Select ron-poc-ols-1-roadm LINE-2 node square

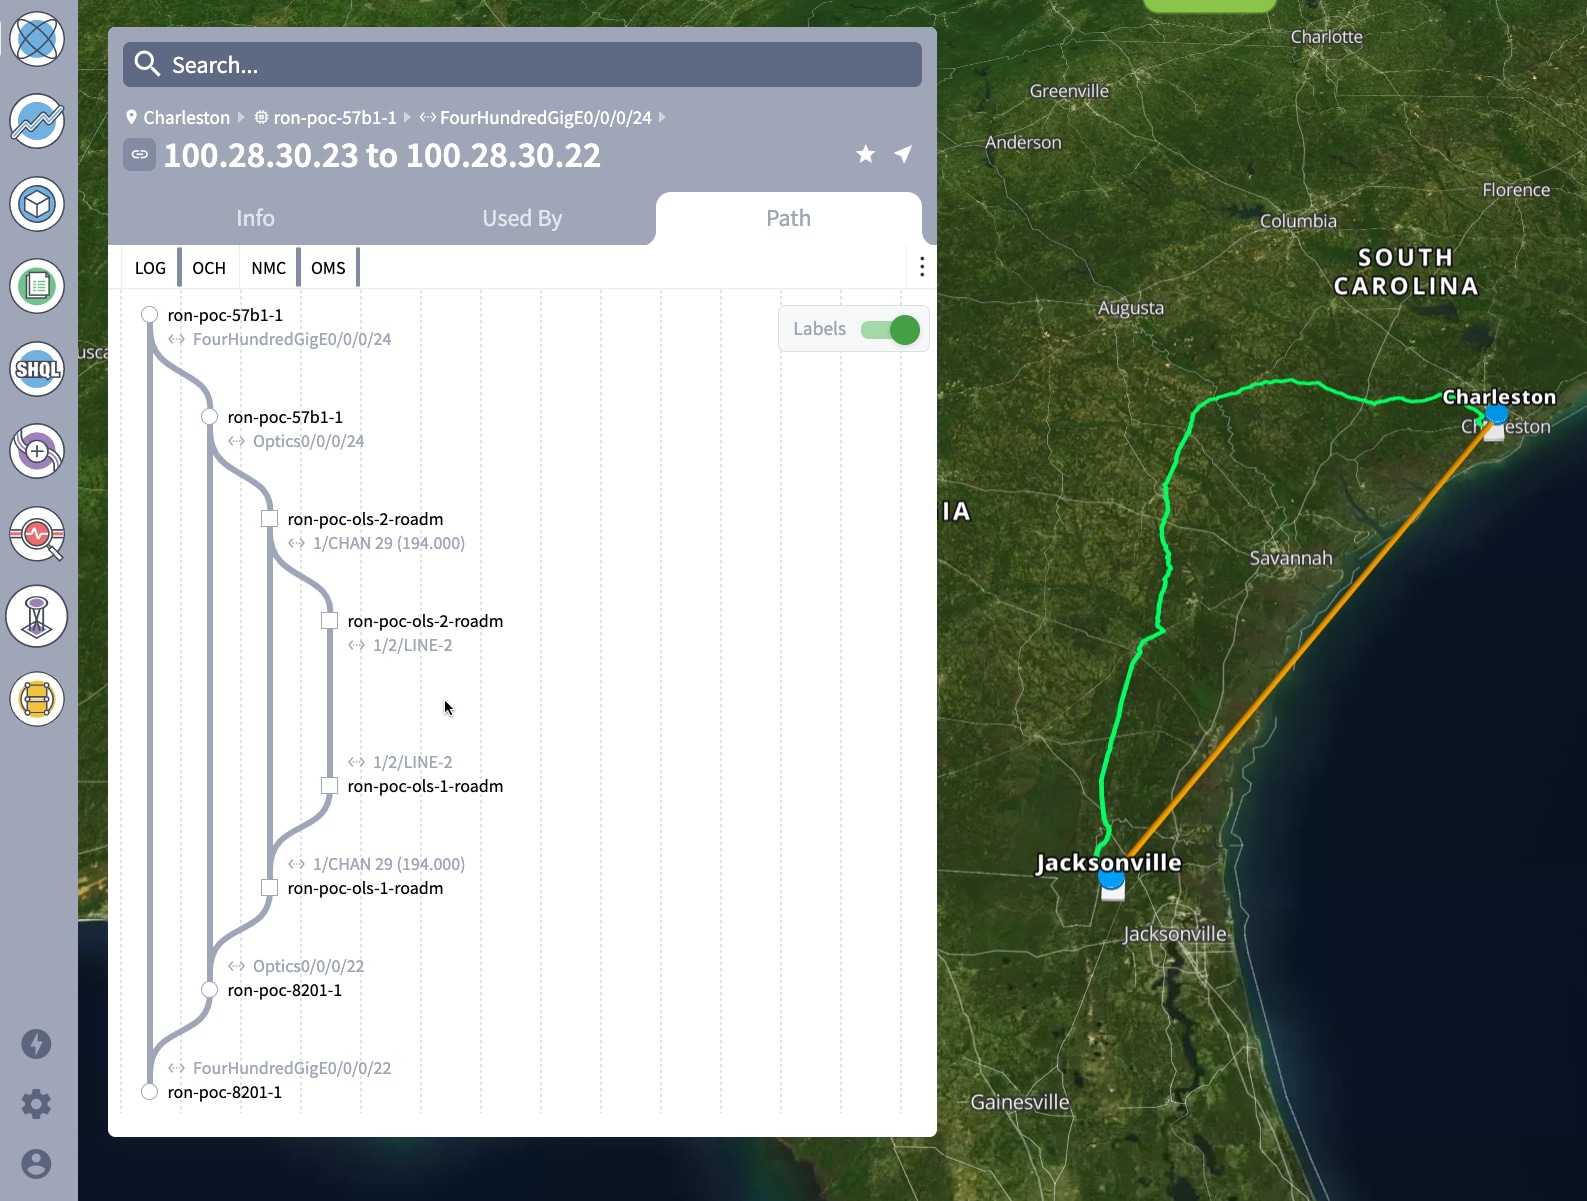tap(330, 786)
